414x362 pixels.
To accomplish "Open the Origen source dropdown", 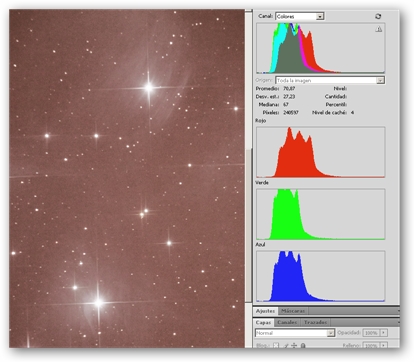I will click(x=330, y=80).
